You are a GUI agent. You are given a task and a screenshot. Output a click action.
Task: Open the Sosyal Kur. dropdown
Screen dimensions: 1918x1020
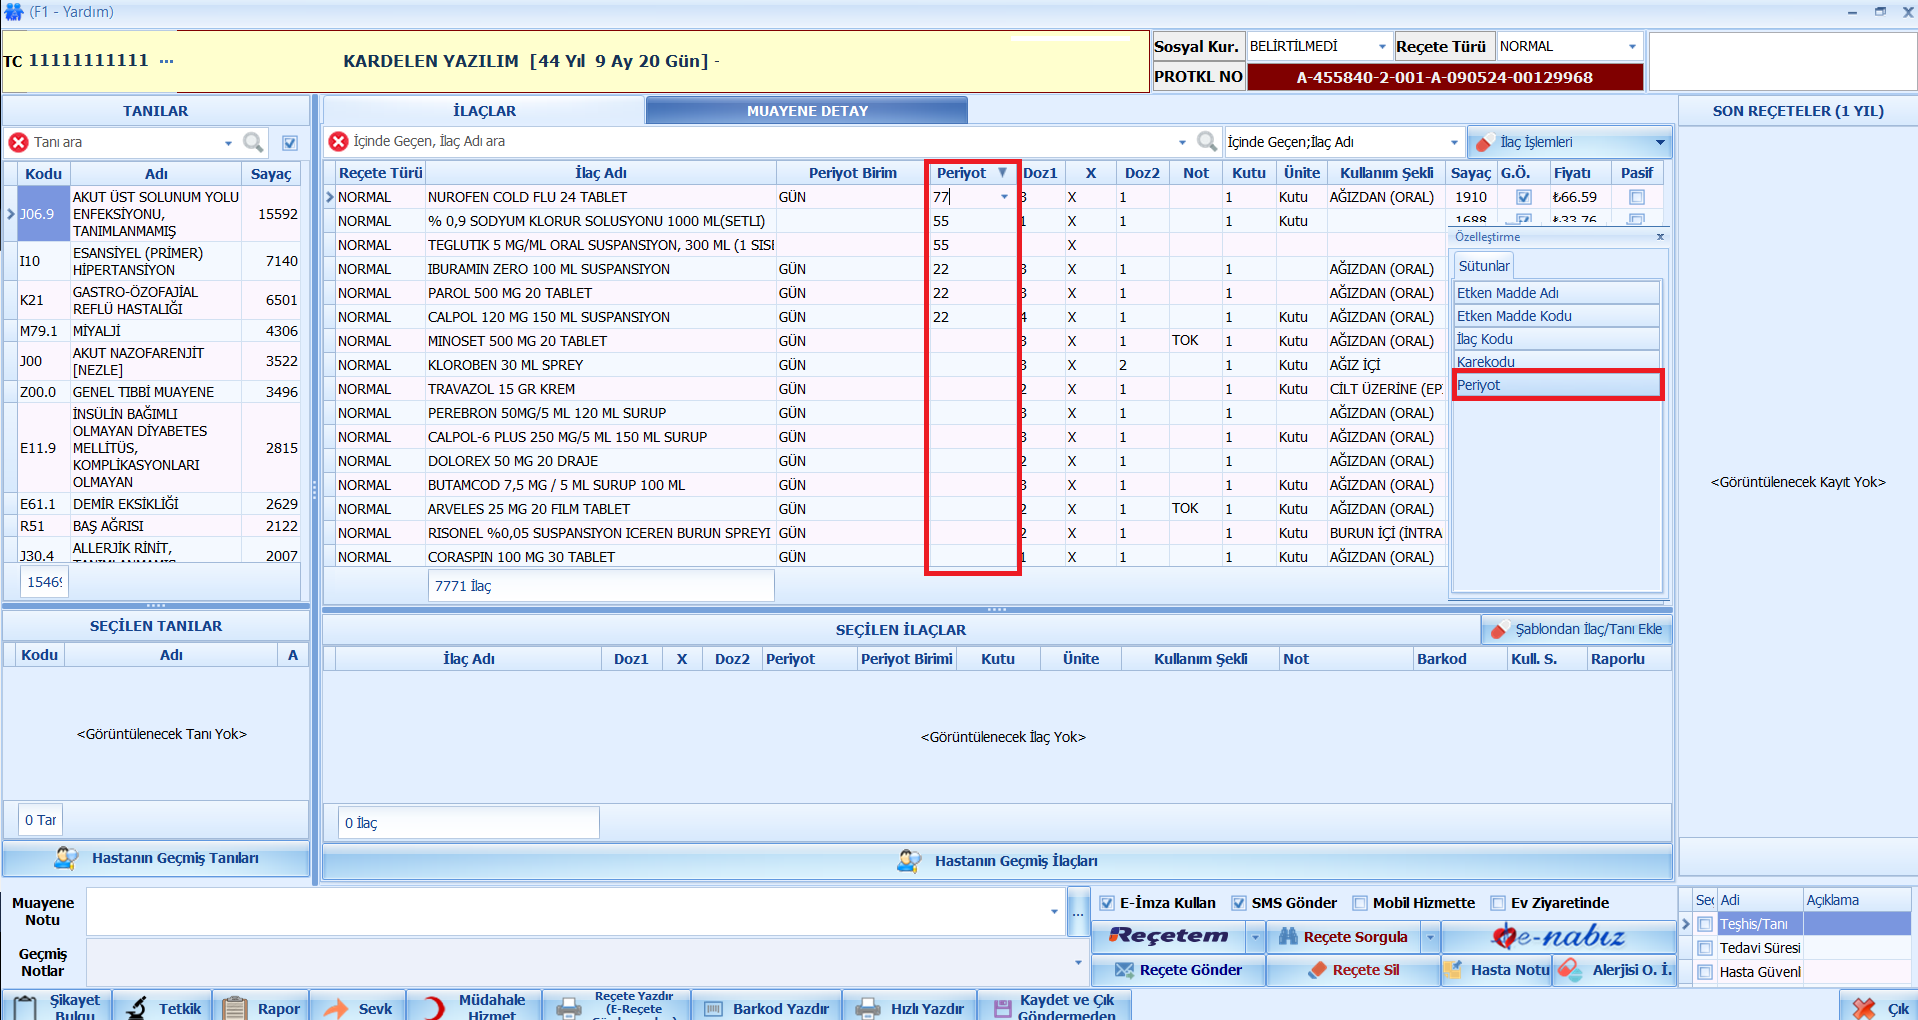pyautogui.click(x=1382, y=47)
